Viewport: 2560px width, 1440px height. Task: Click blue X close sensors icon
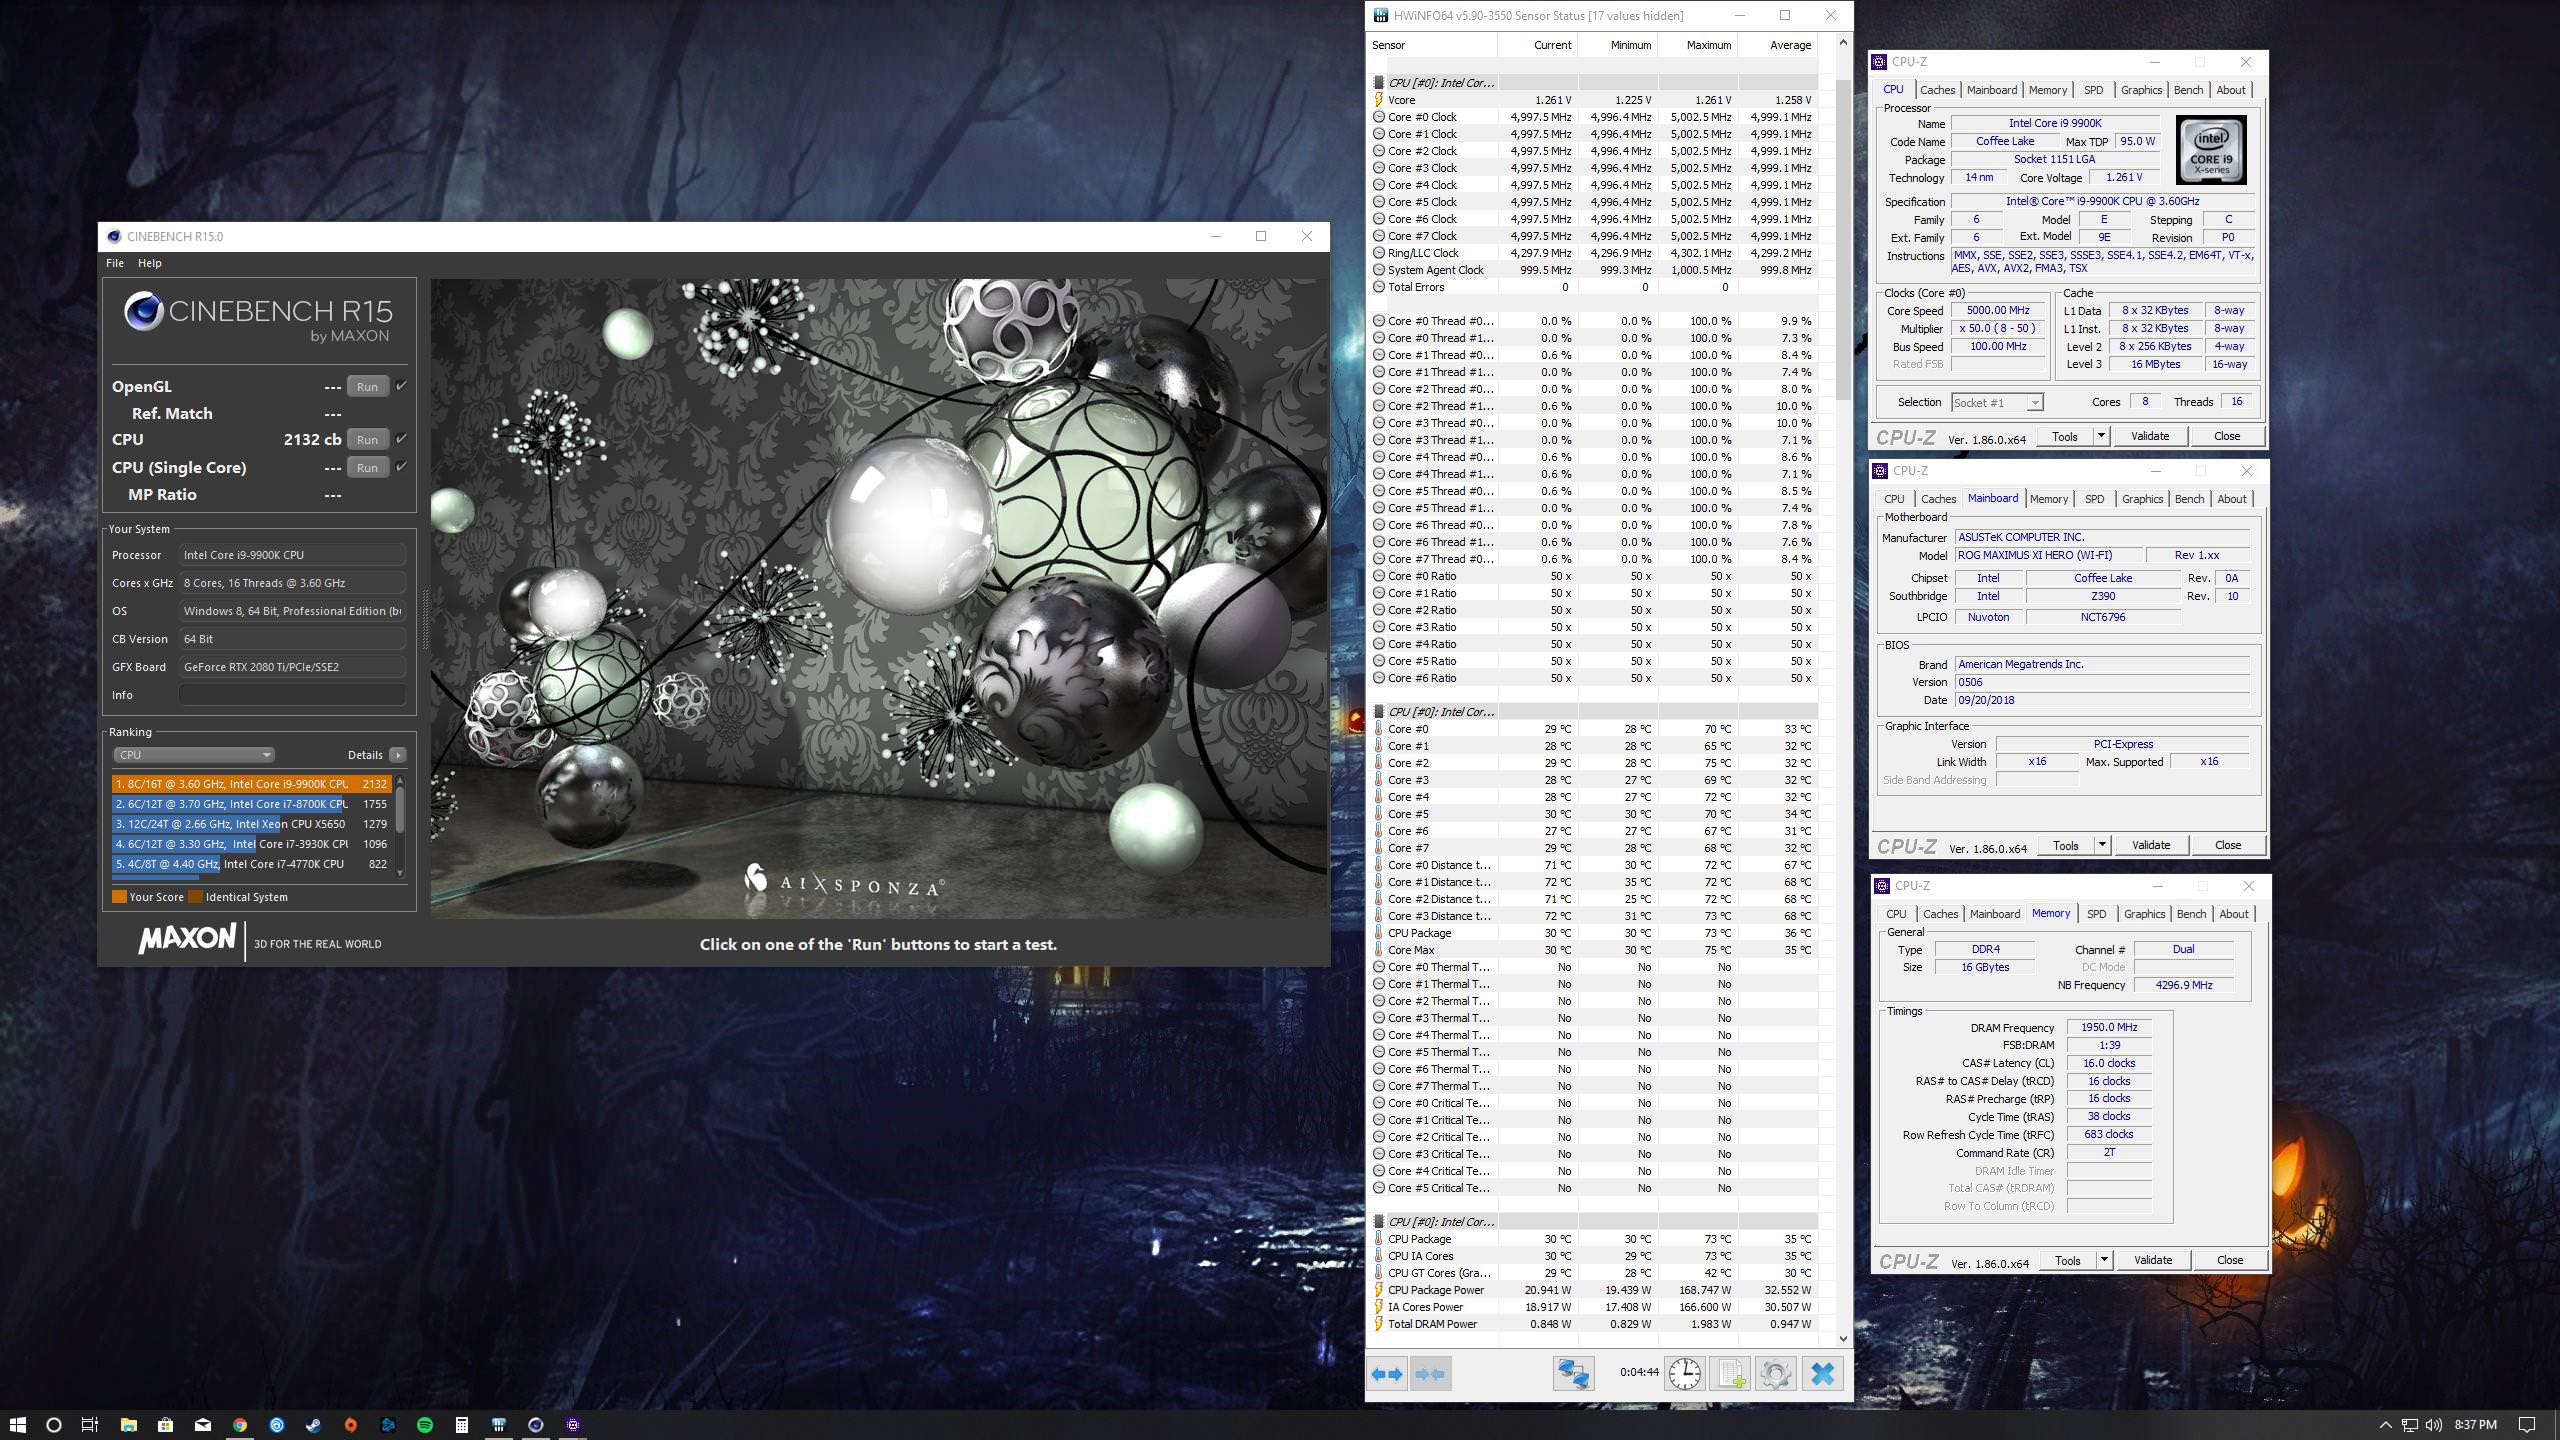point(1822,1373)
